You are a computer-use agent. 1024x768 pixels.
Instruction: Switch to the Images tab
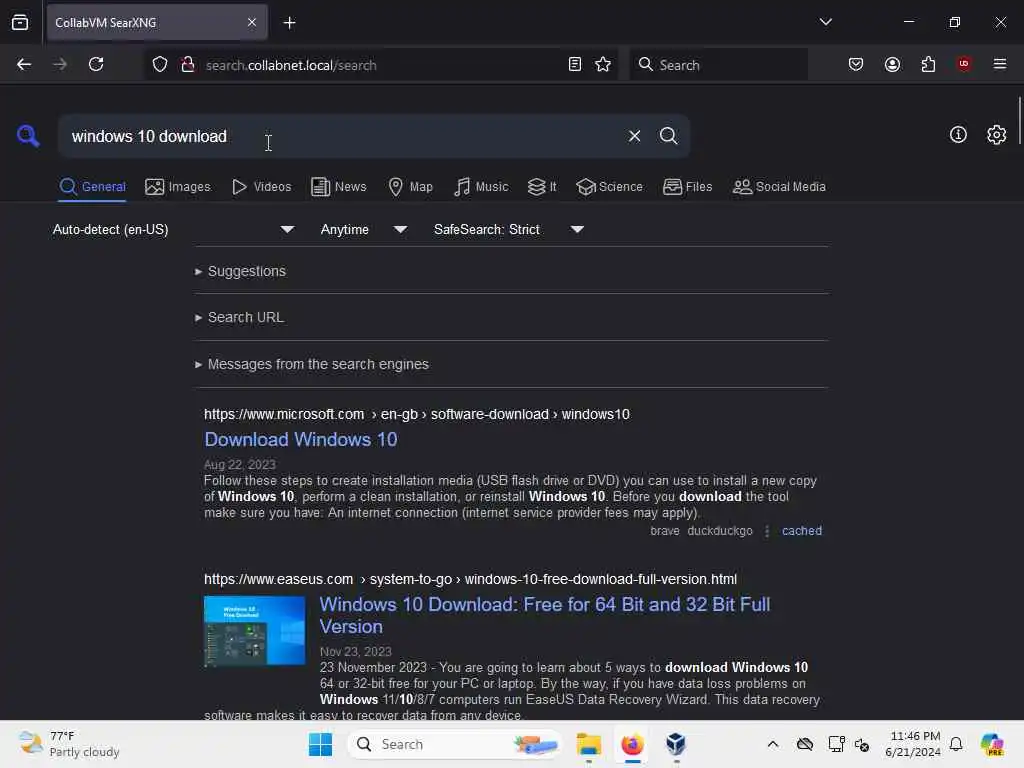178,187
